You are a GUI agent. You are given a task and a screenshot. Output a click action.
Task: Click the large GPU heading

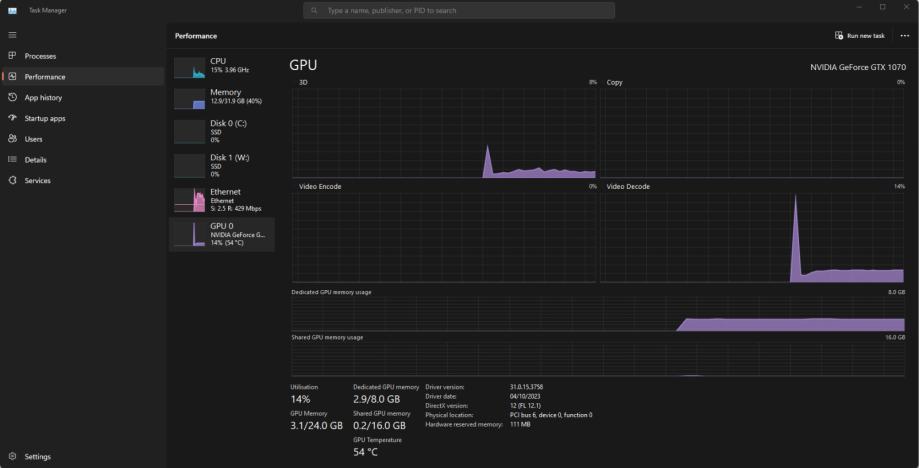click(303, 65)
